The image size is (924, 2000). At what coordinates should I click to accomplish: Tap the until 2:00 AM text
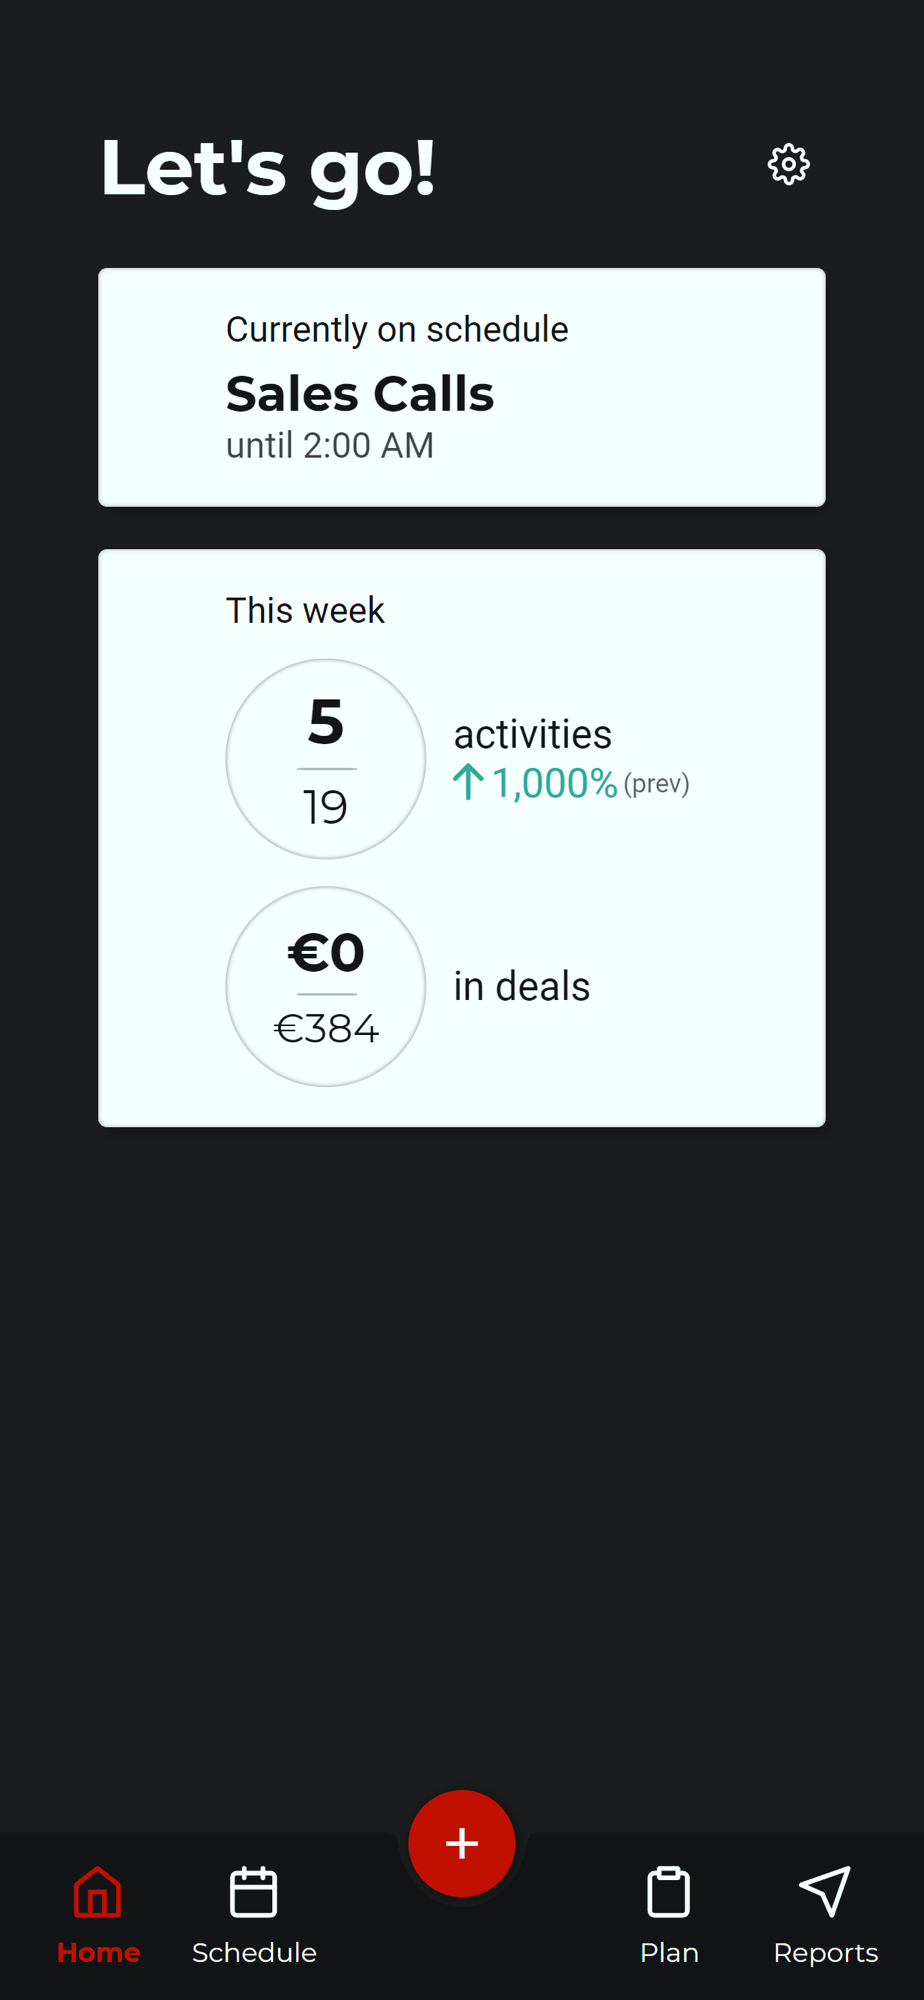click(330, 445)
